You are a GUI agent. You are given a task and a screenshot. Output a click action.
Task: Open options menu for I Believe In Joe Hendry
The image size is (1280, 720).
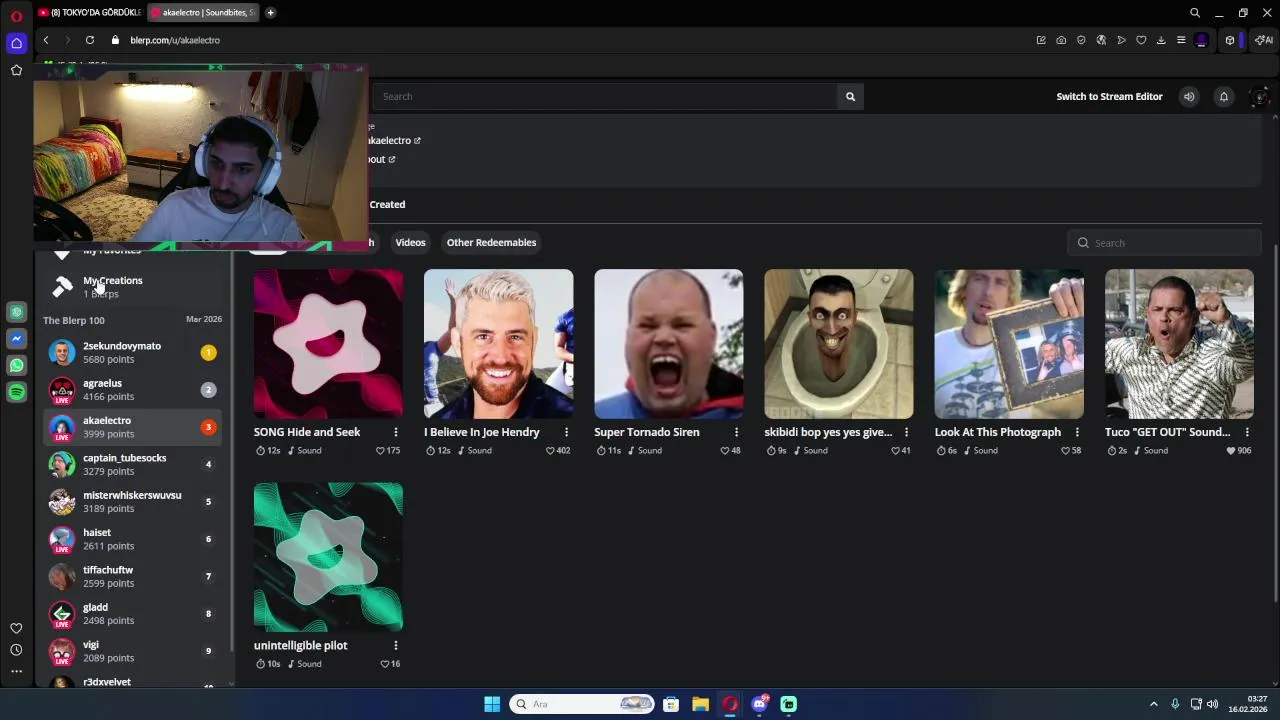(566, 432)
